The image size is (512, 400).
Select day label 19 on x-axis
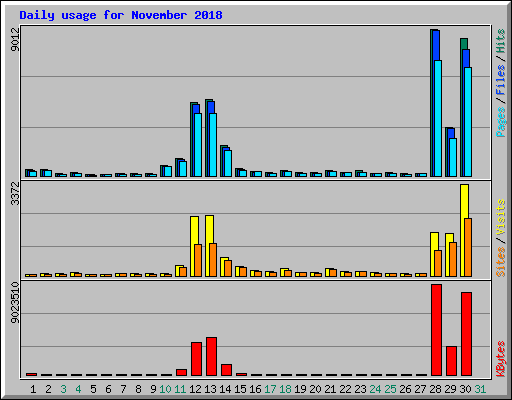(x=300, y=389)
